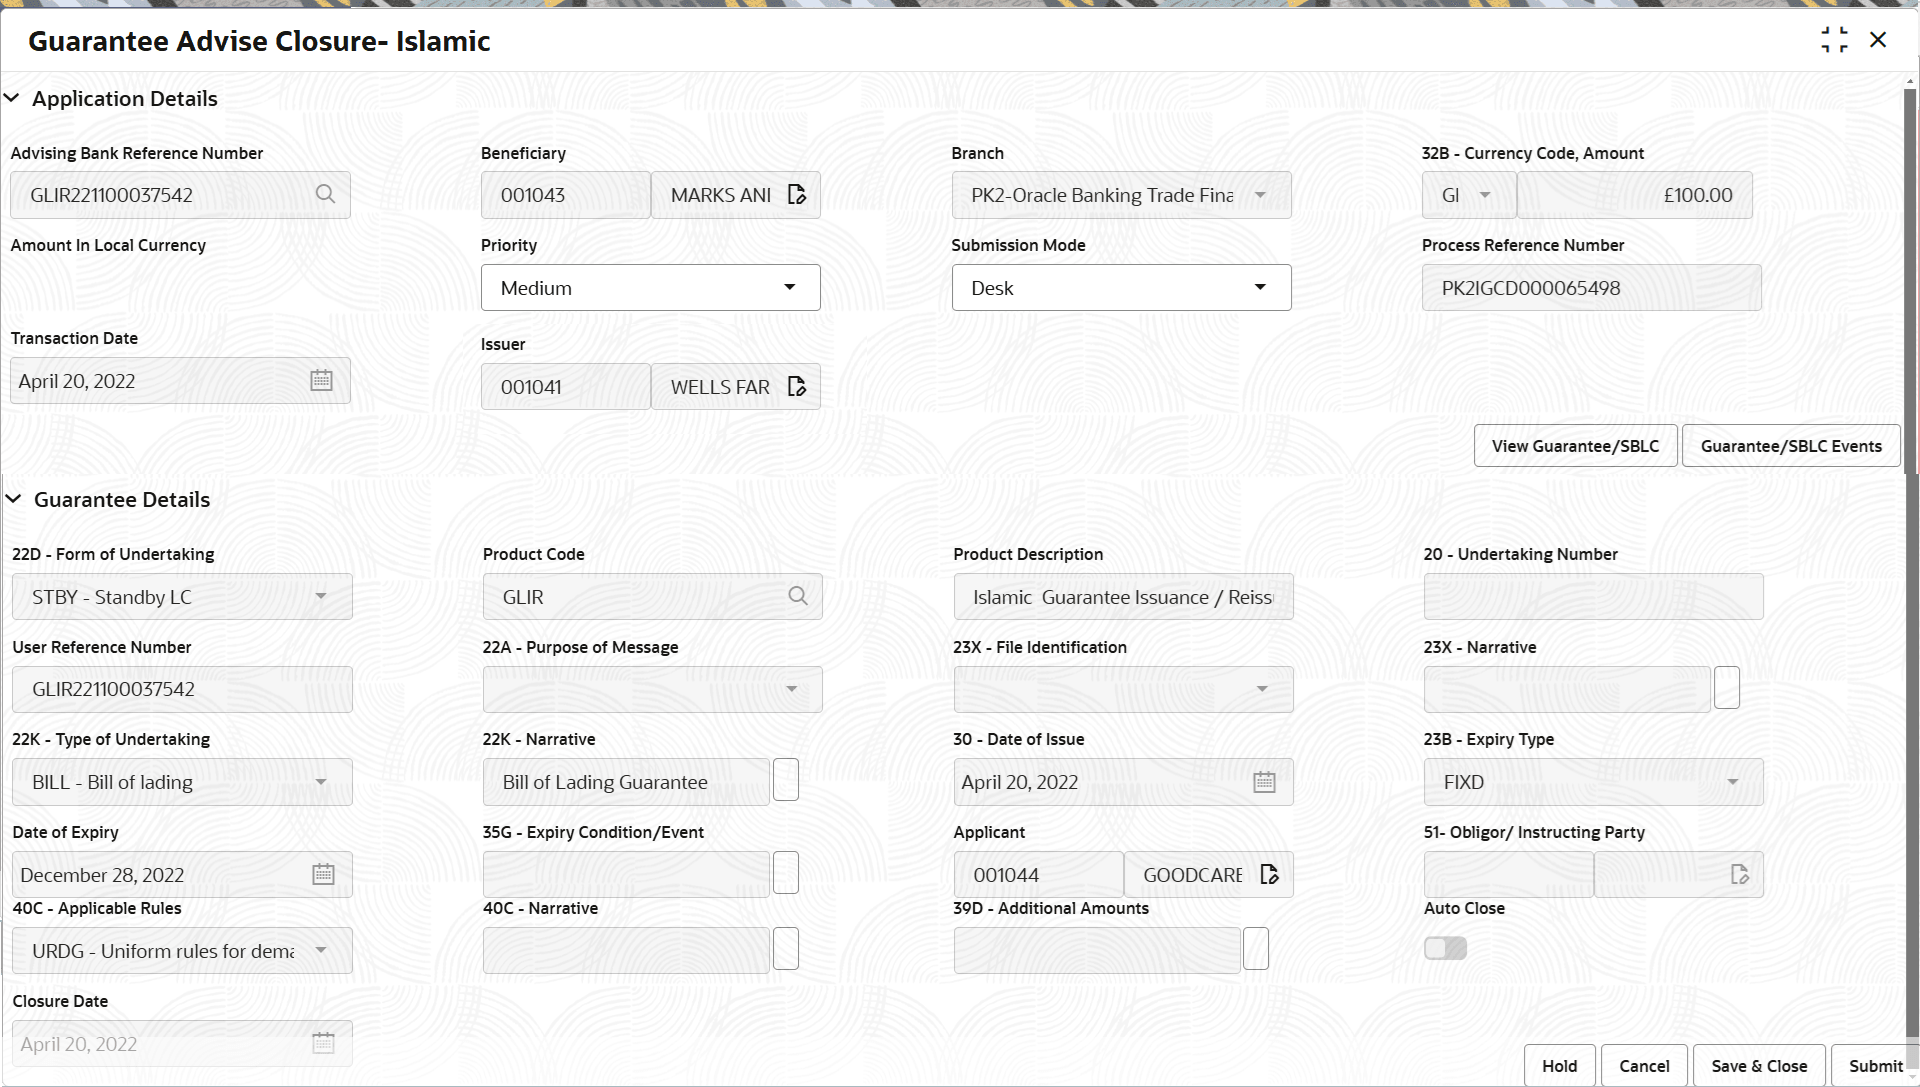Collapse the popup window with shrink icon
This screenshot has height=1087, width=1920.
(x=1834, y=40)
